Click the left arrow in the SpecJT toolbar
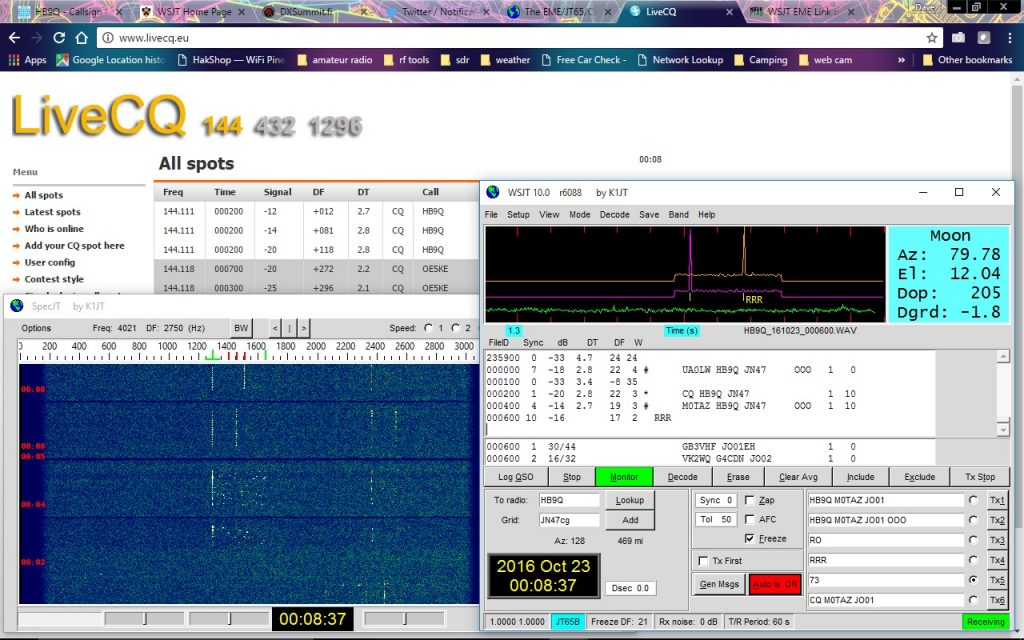 (276, 328)
